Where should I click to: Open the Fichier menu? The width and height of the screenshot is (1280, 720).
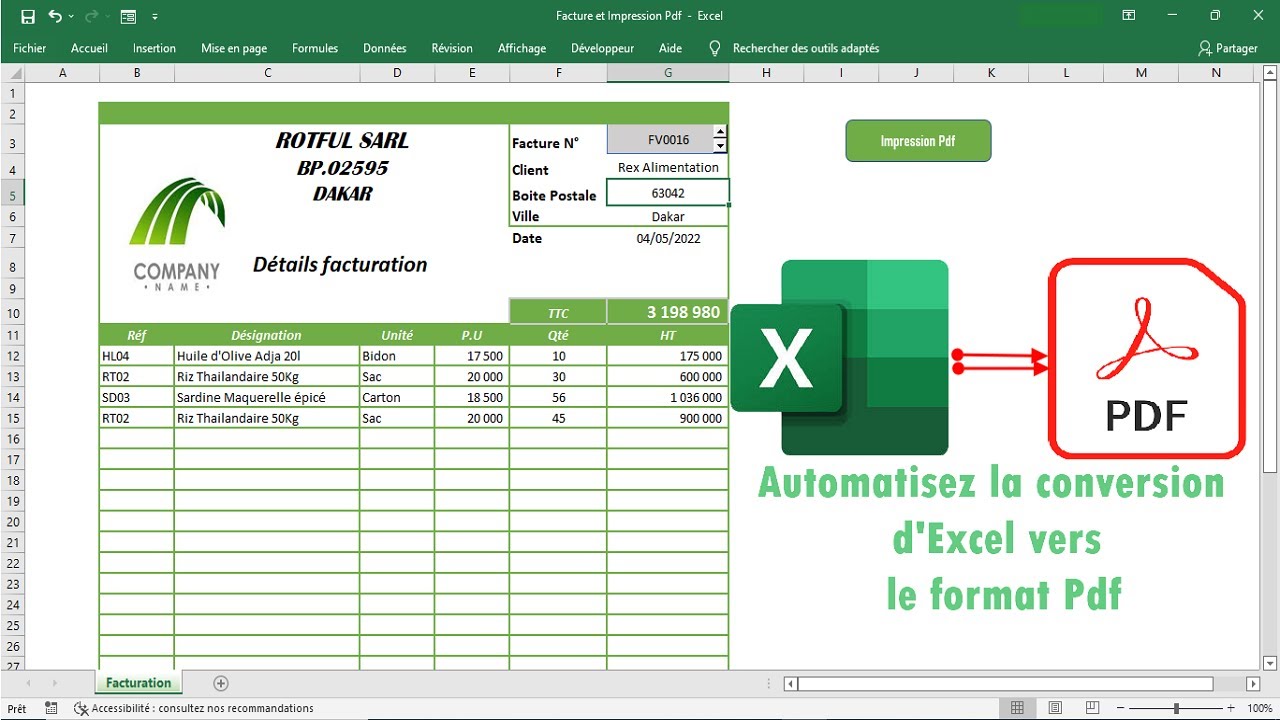tap(30, 48)
